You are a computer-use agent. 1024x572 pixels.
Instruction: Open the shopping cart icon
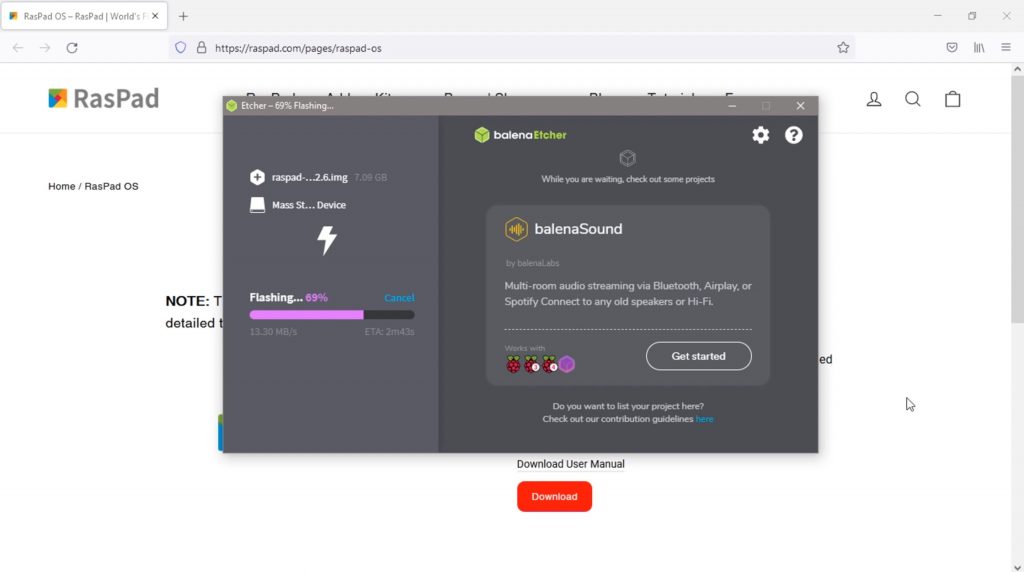click(953, 99)
